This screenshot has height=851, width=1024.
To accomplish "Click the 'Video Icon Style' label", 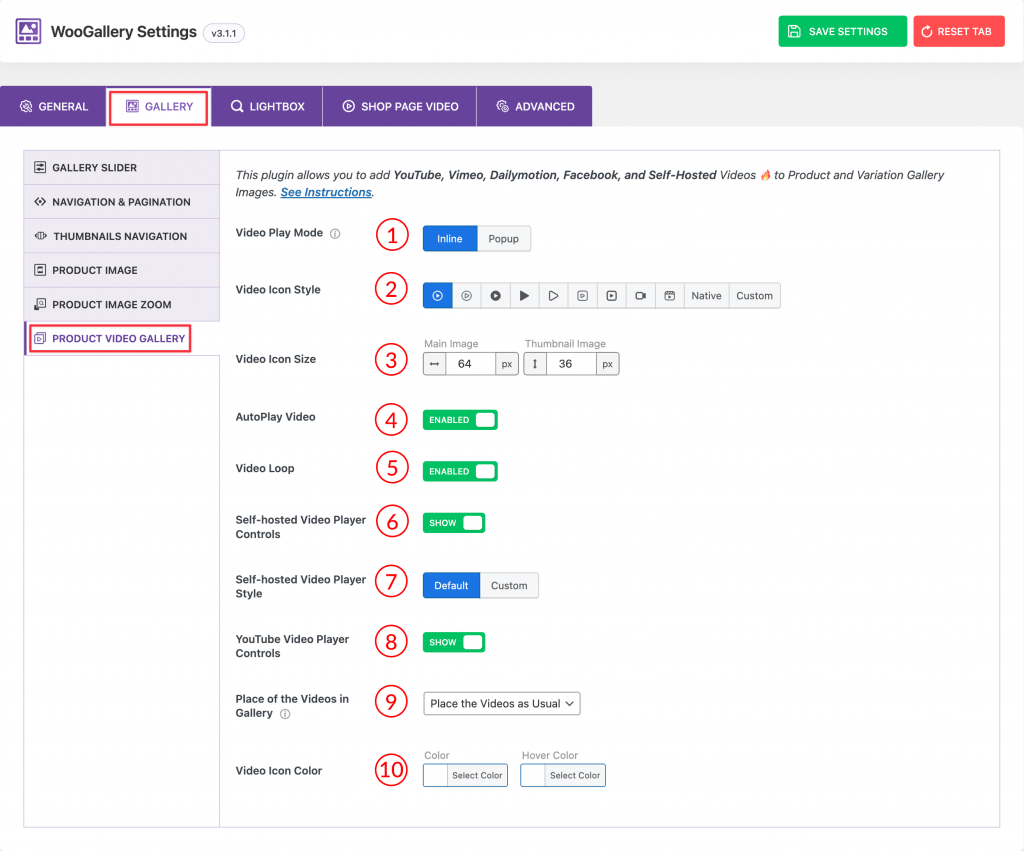I will (278, 289).
